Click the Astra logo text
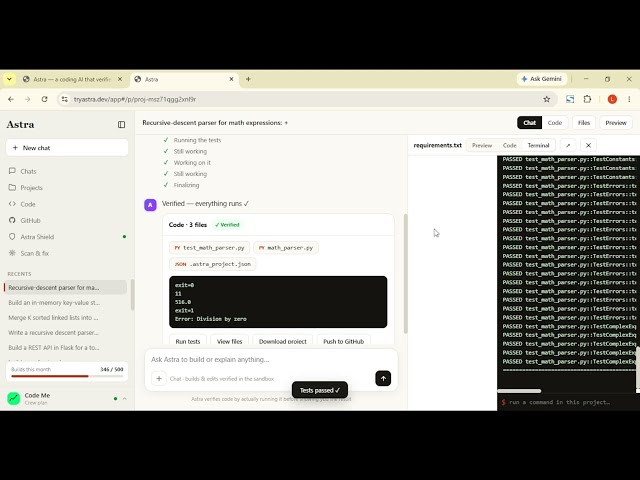Image resolution: width=640 pixels, height=480 pixels. point(20,124)
